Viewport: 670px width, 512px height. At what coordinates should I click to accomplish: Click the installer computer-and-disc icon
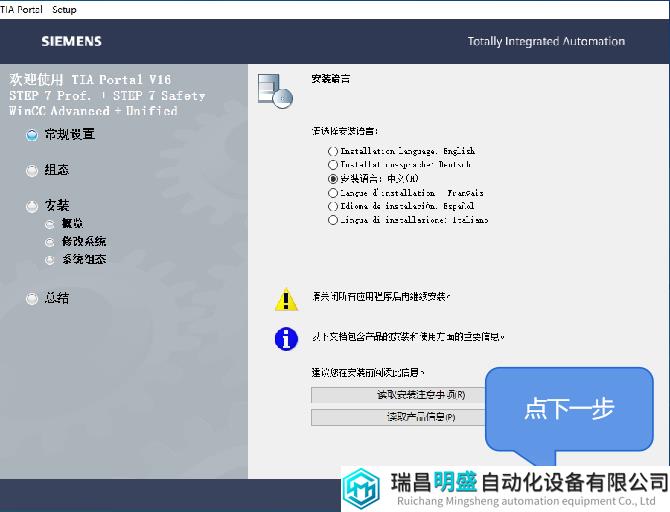tap(275, 91)
